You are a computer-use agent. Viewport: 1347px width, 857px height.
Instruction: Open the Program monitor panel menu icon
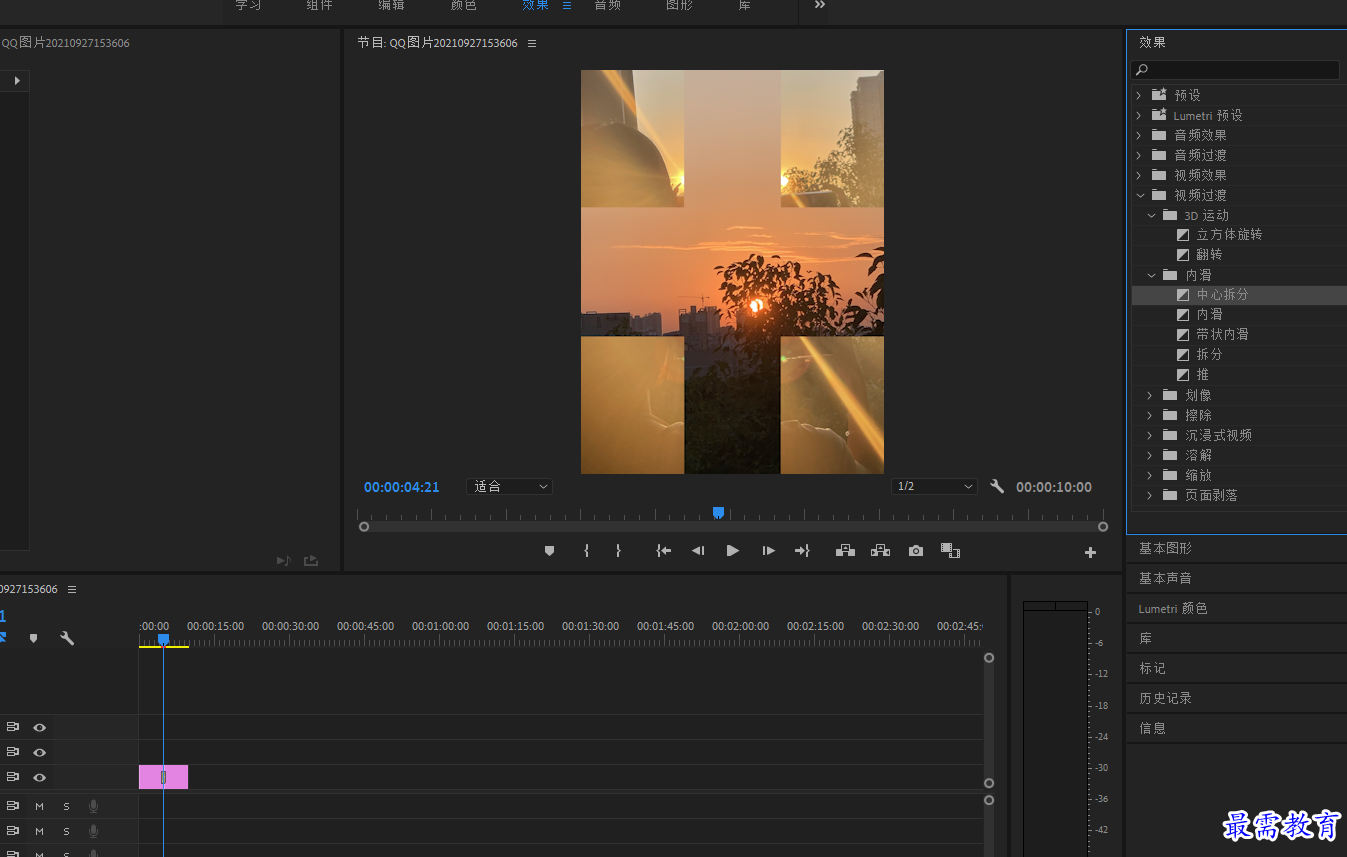coord(532,43)
